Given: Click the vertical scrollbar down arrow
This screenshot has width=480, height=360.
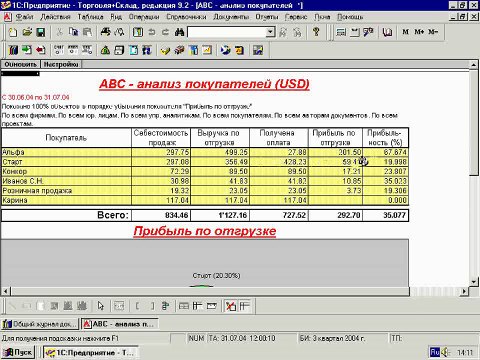Looking at the screenshot, I should click(x=474, y=282).
